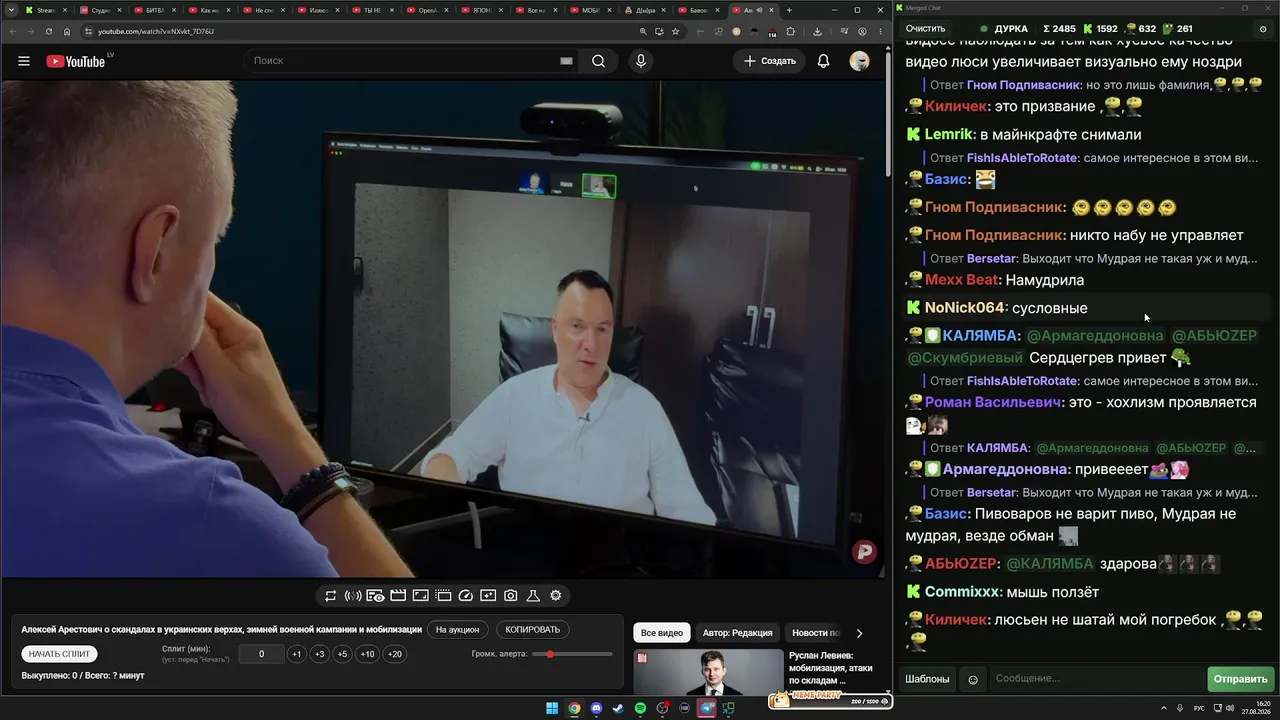Viewport: 1280px width, 720px height.
Task: Click the На аукцион button
Action: tap(458, 630)
